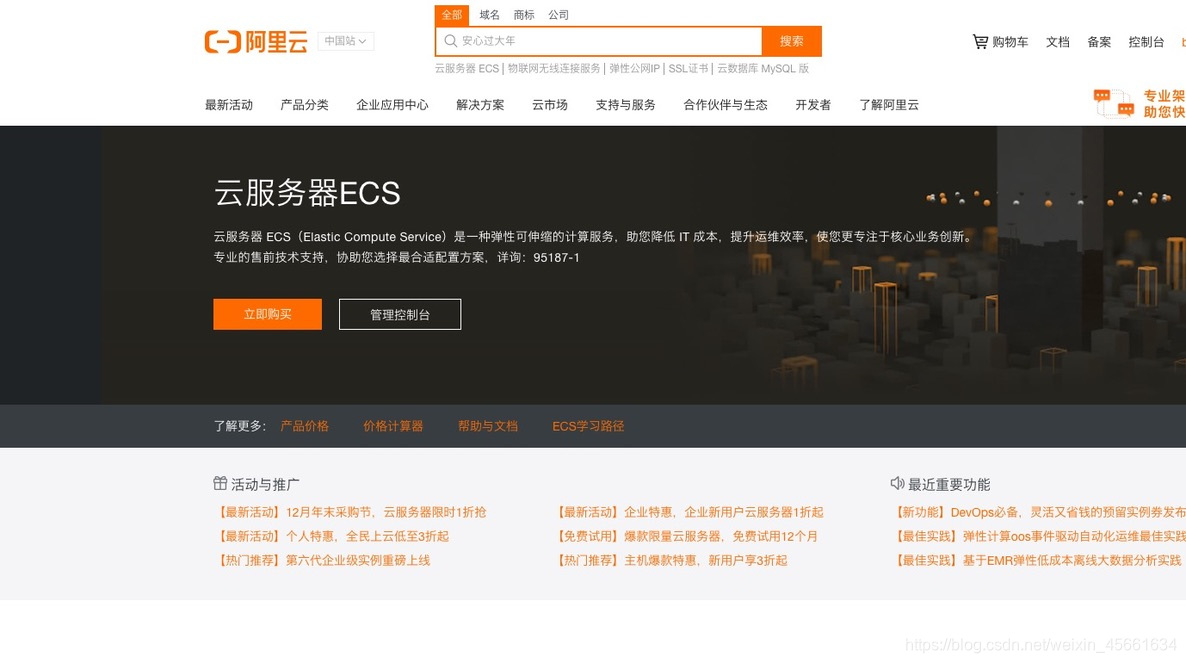Click the Aliyun logo
This screenshot has height=663, width=1186.
click(x=256, y=42)
